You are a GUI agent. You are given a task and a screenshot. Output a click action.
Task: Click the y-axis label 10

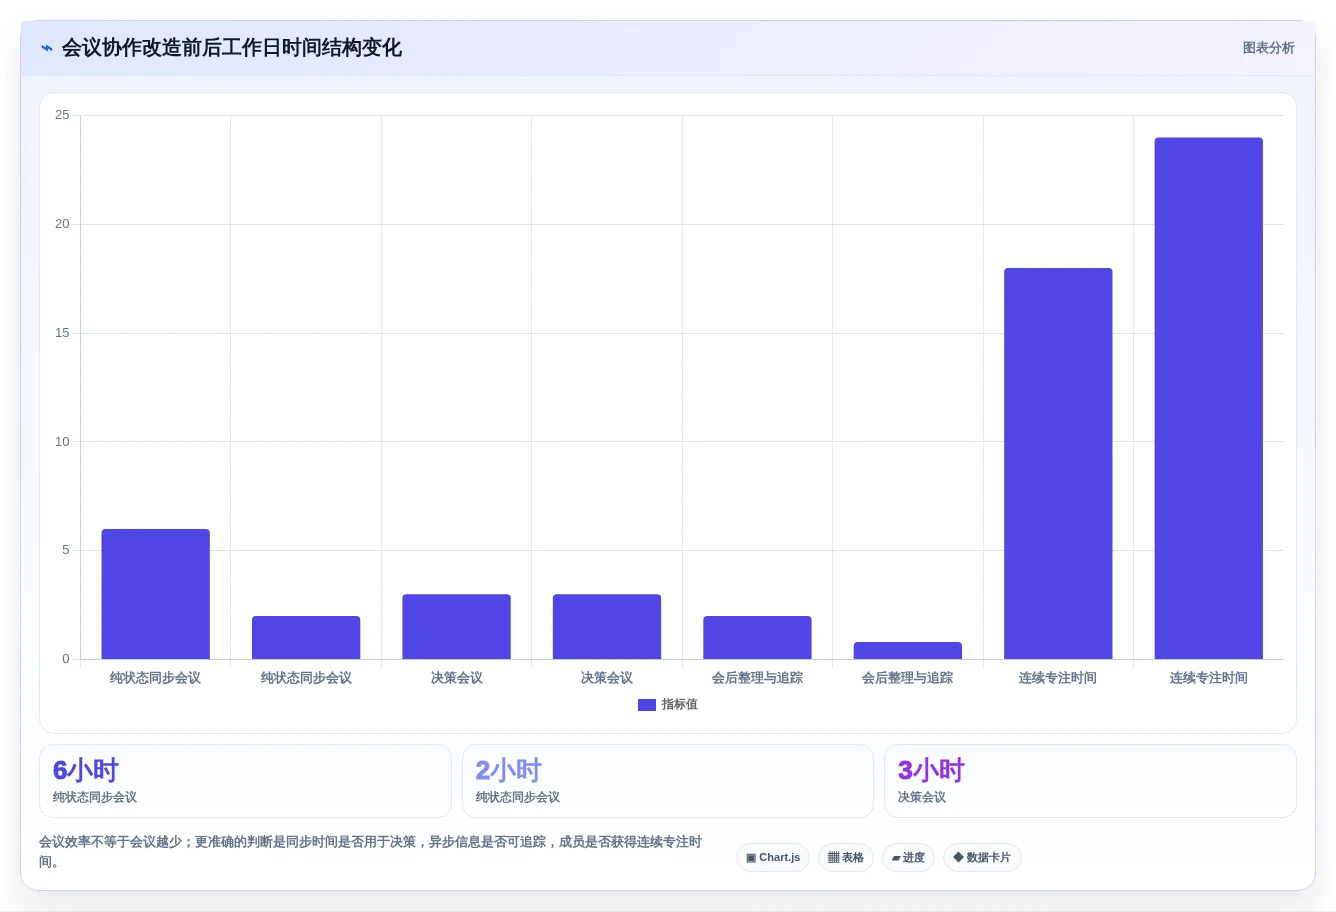[x=62, y=442]
